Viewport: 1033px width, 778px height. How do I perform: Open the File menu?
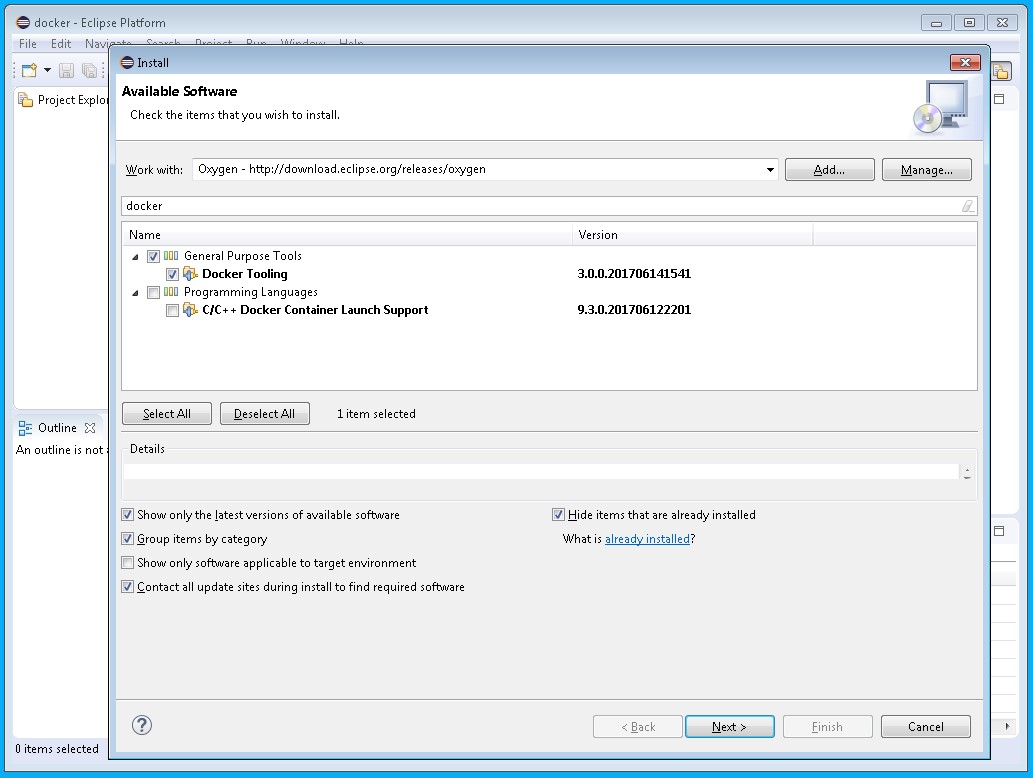click(28, 44)
